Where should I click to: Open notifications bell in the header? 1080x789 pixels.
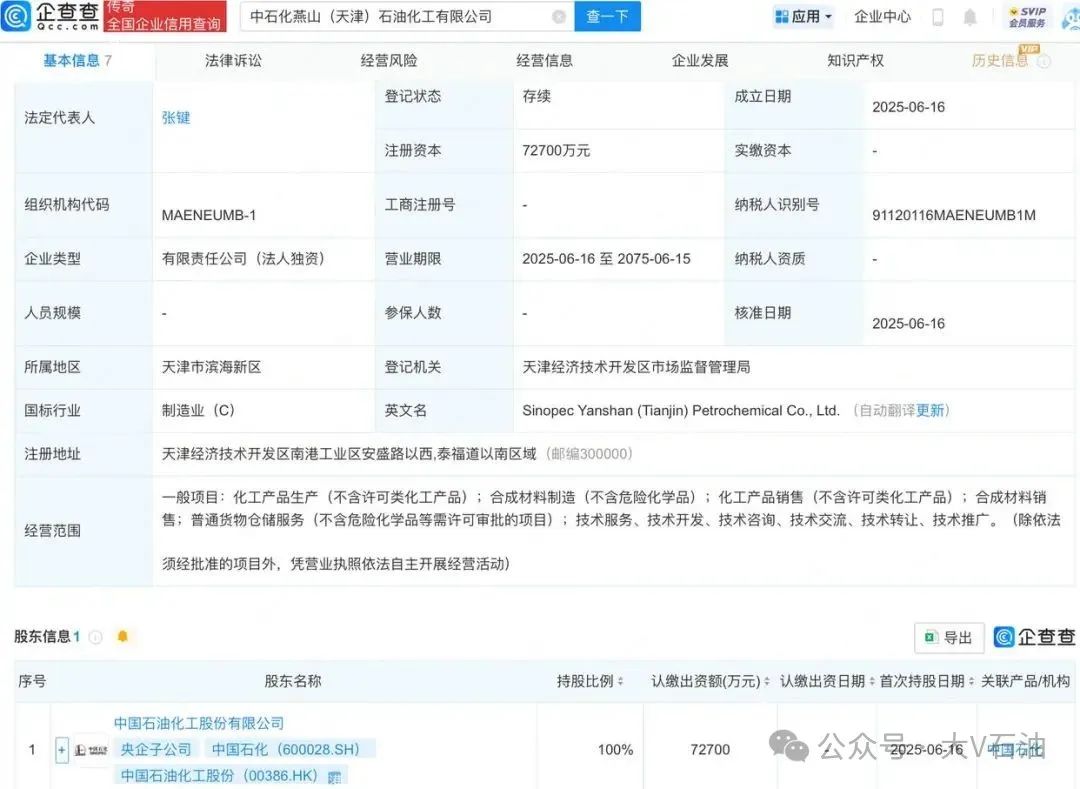coord(970,17)
